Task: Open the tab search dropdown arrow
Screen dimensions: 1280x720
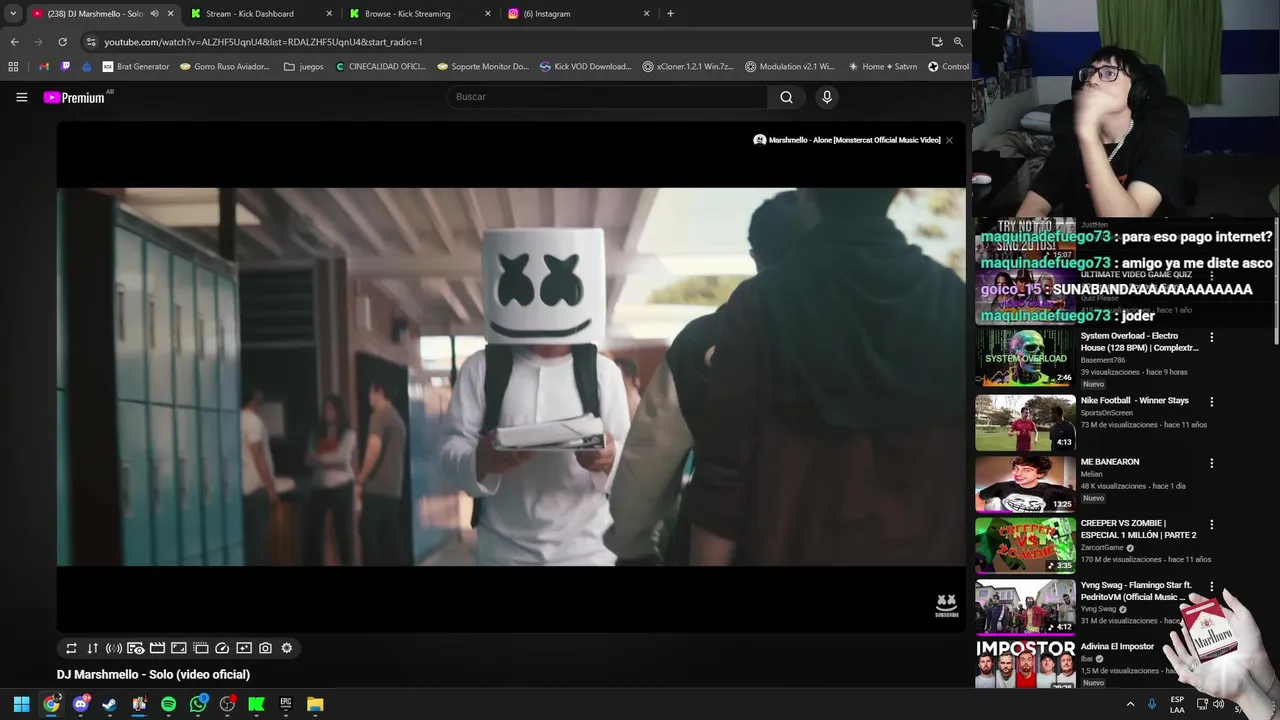Action: pyautogui.click(x=12, y=14)
